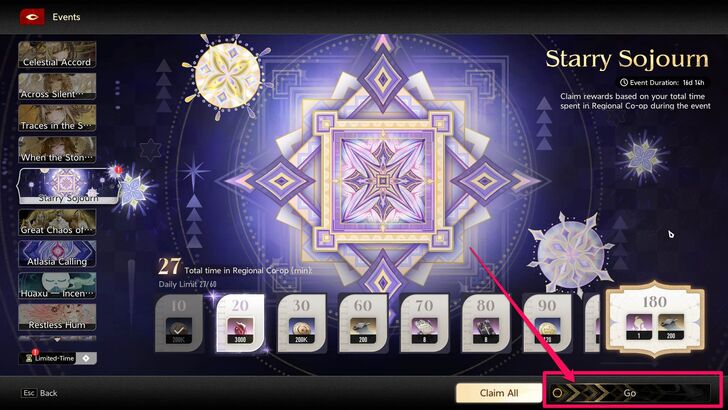Select the 80-minute reward icon

pyautogui.click(x=486, y=331)
